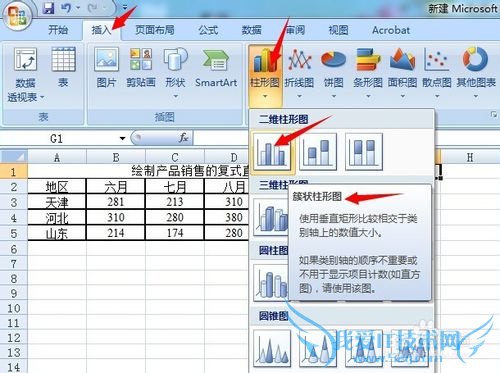Open the Name Box dropdown arrow
The width and height of the screenshot is (500, 373).
[122, 138]
